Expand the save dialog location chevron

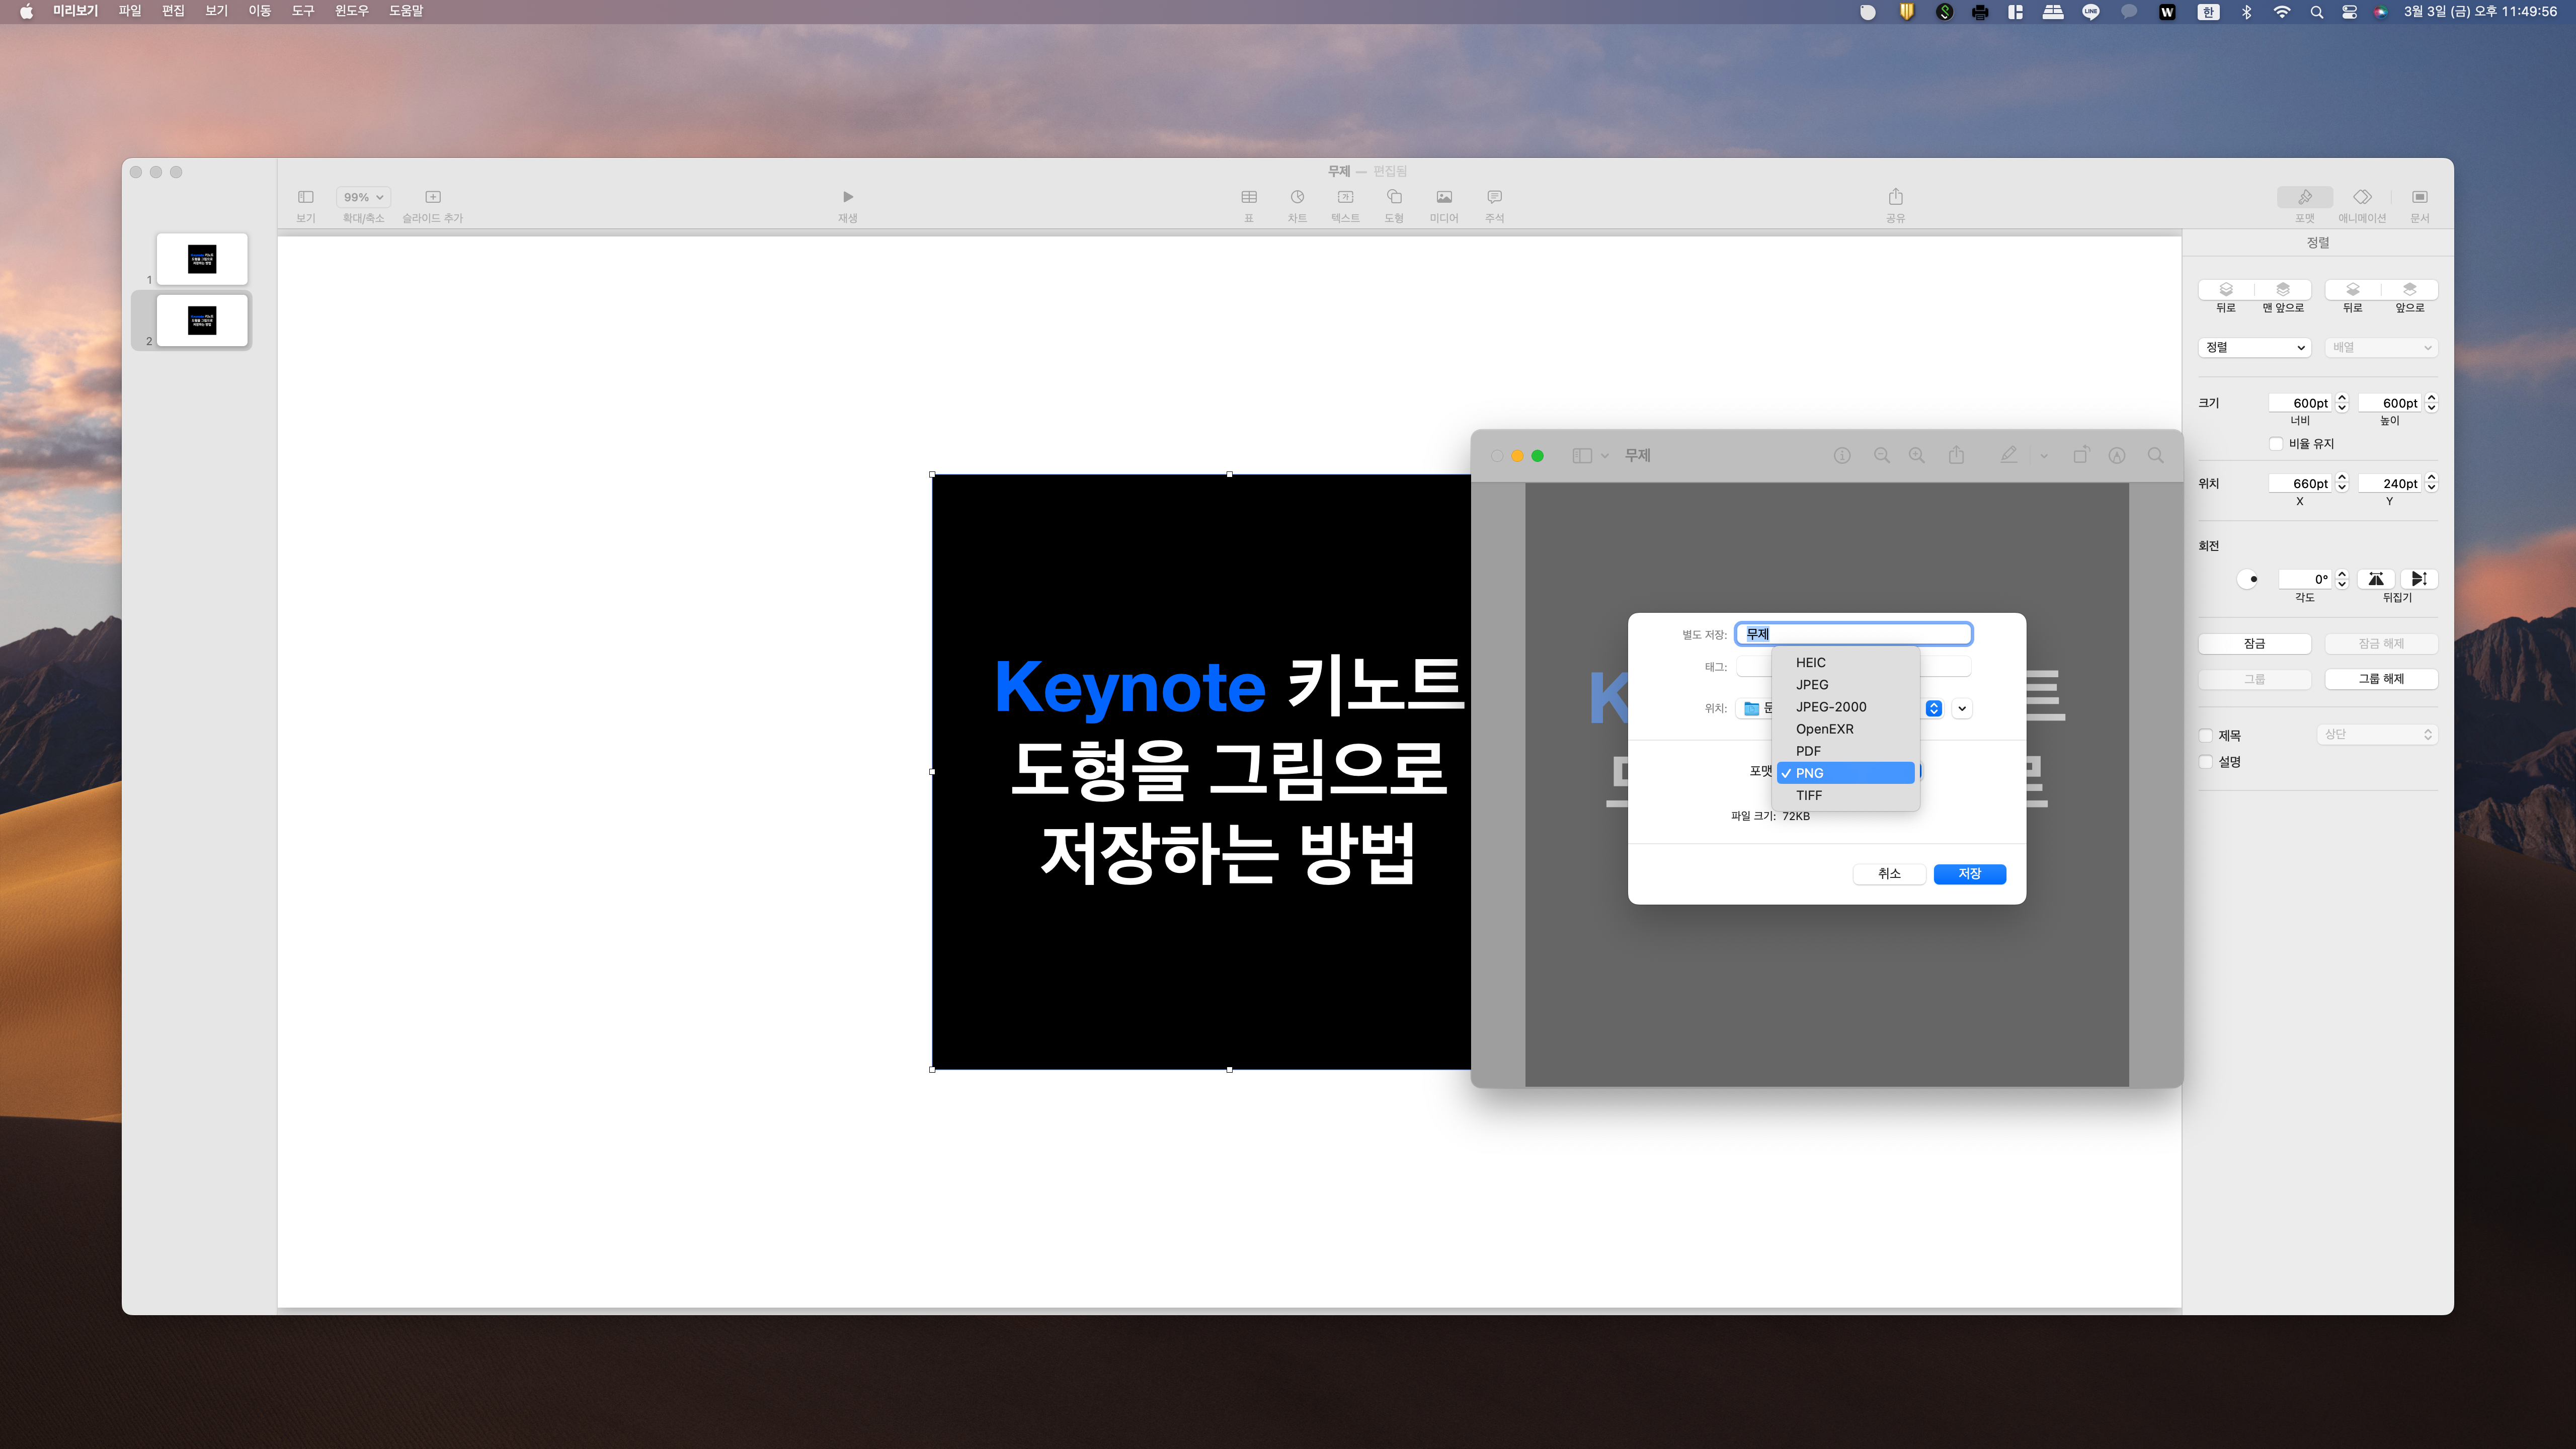point(1962,708)
